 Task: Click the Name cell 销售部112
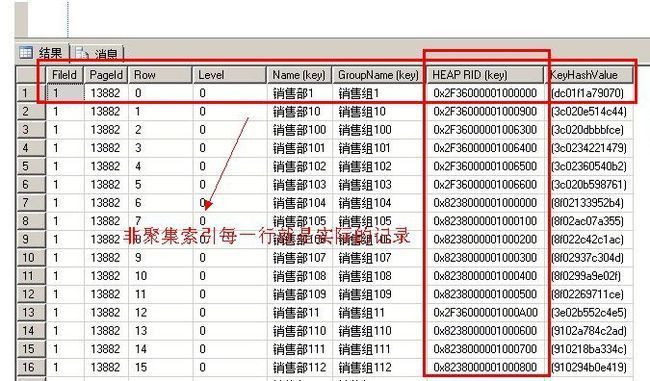coord(299,367)
